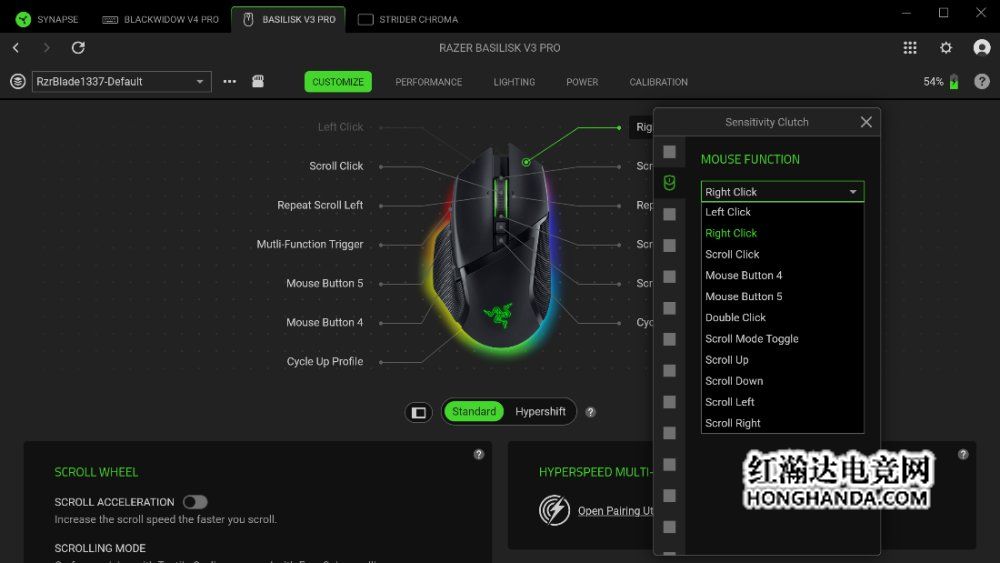Switch to Hypershift mode
Screen dimensions: 1000x563
(x=540, y=412)
